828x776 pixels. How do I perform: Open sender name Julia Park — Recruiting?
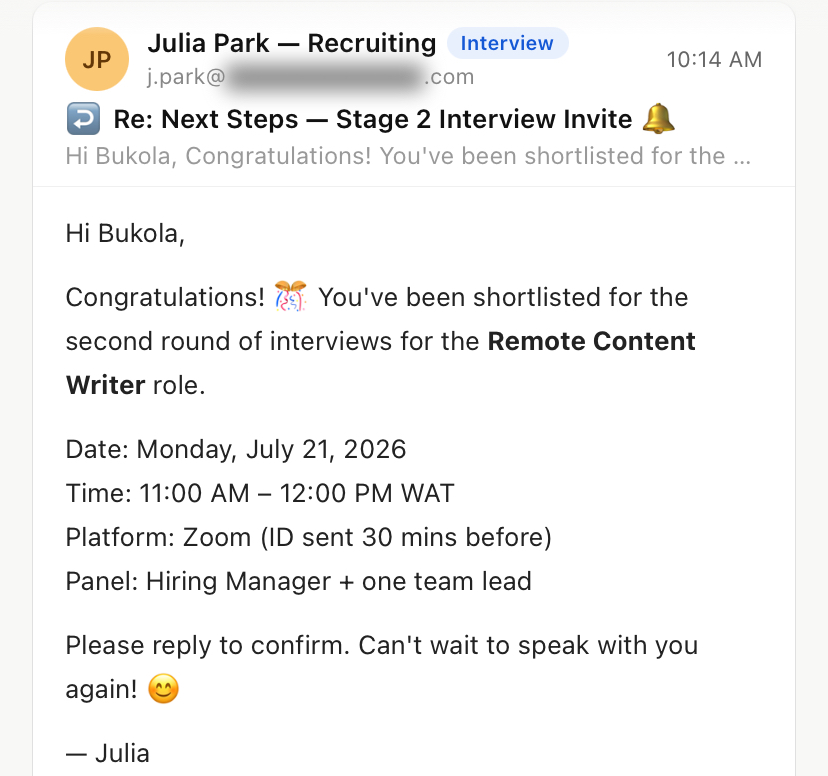click(291, 43)
